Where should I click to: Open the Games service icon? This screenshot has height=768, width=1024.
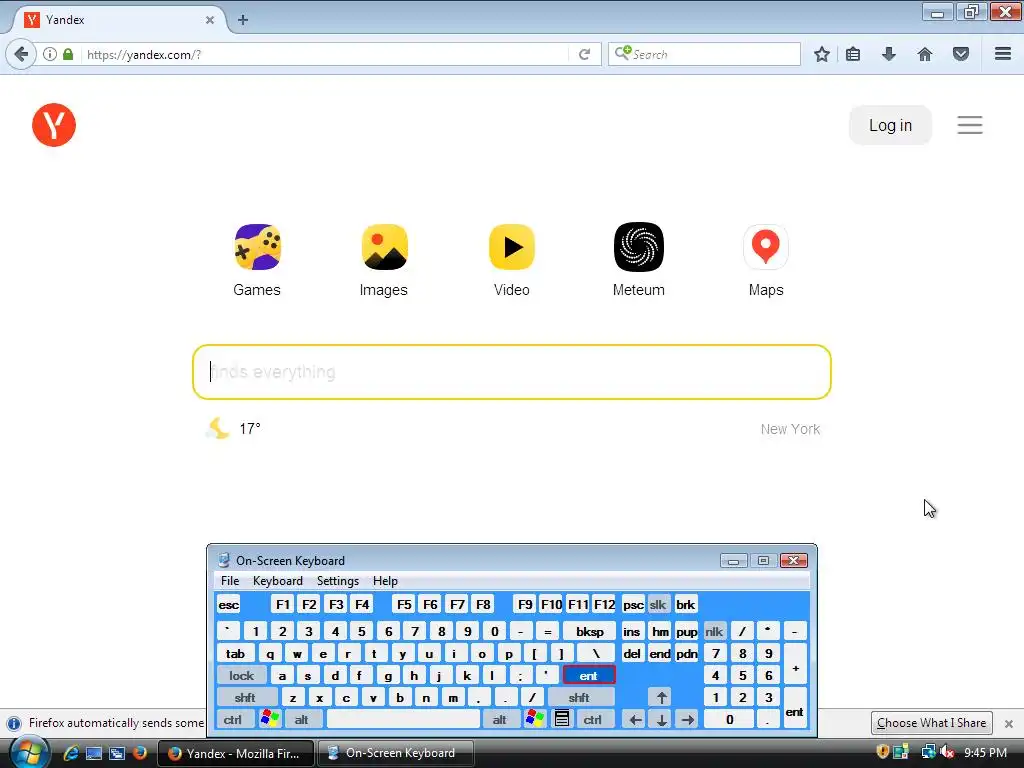coord(257,247)
